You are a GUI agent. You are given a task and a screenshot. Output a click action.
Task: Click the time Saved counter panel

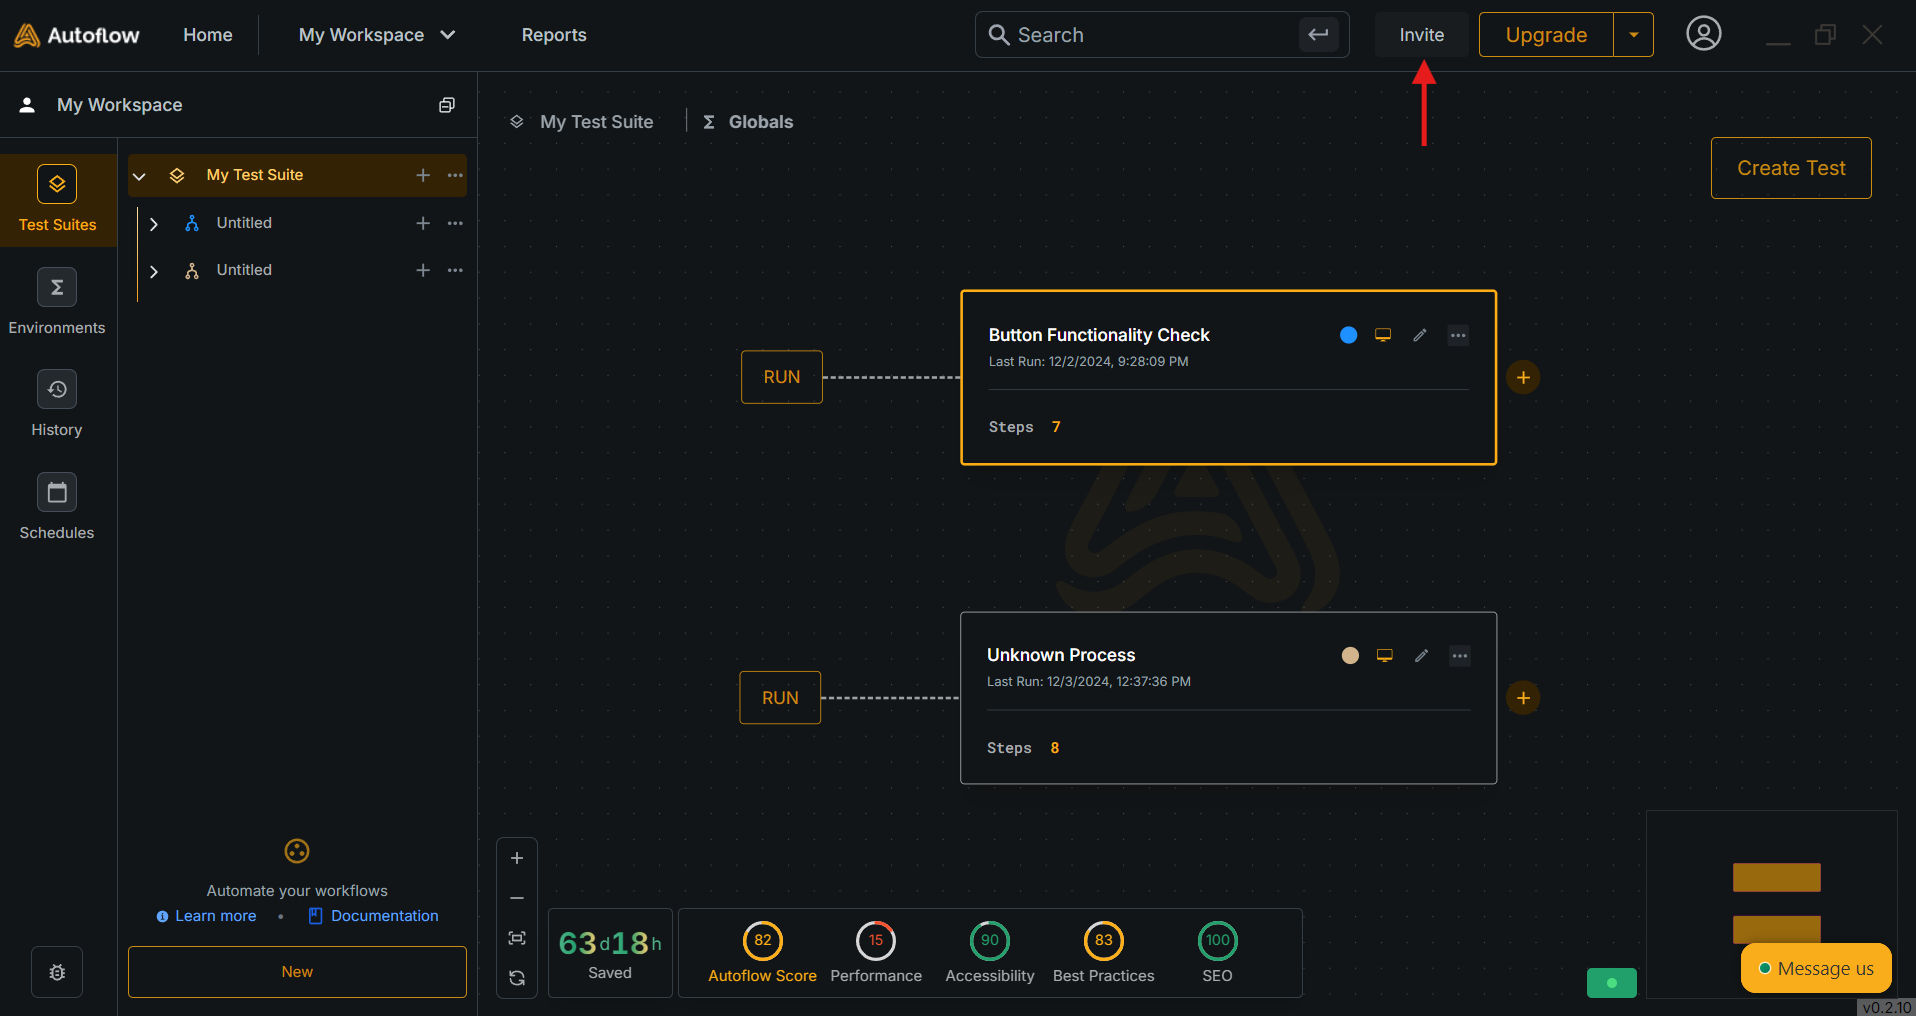(x=610, y=953)
